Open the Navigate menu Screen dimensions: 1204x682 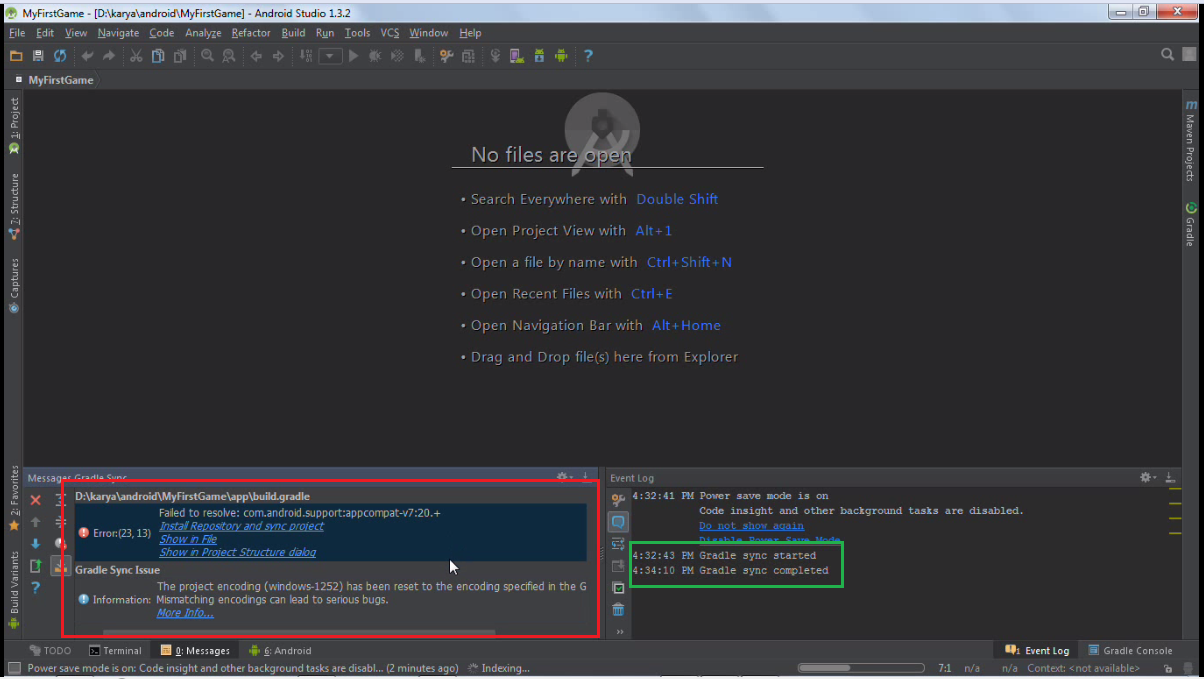tap(118, 33)
